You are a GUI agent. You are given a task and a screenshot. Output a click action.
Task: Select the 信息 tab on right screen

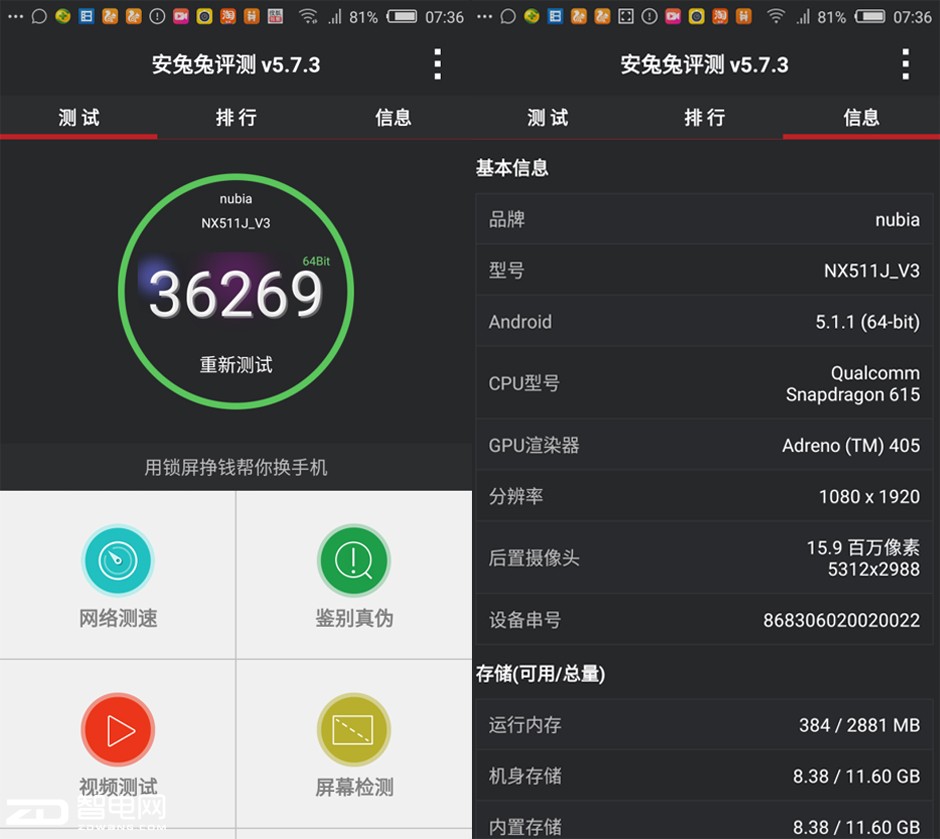click(x=861, y=117)
